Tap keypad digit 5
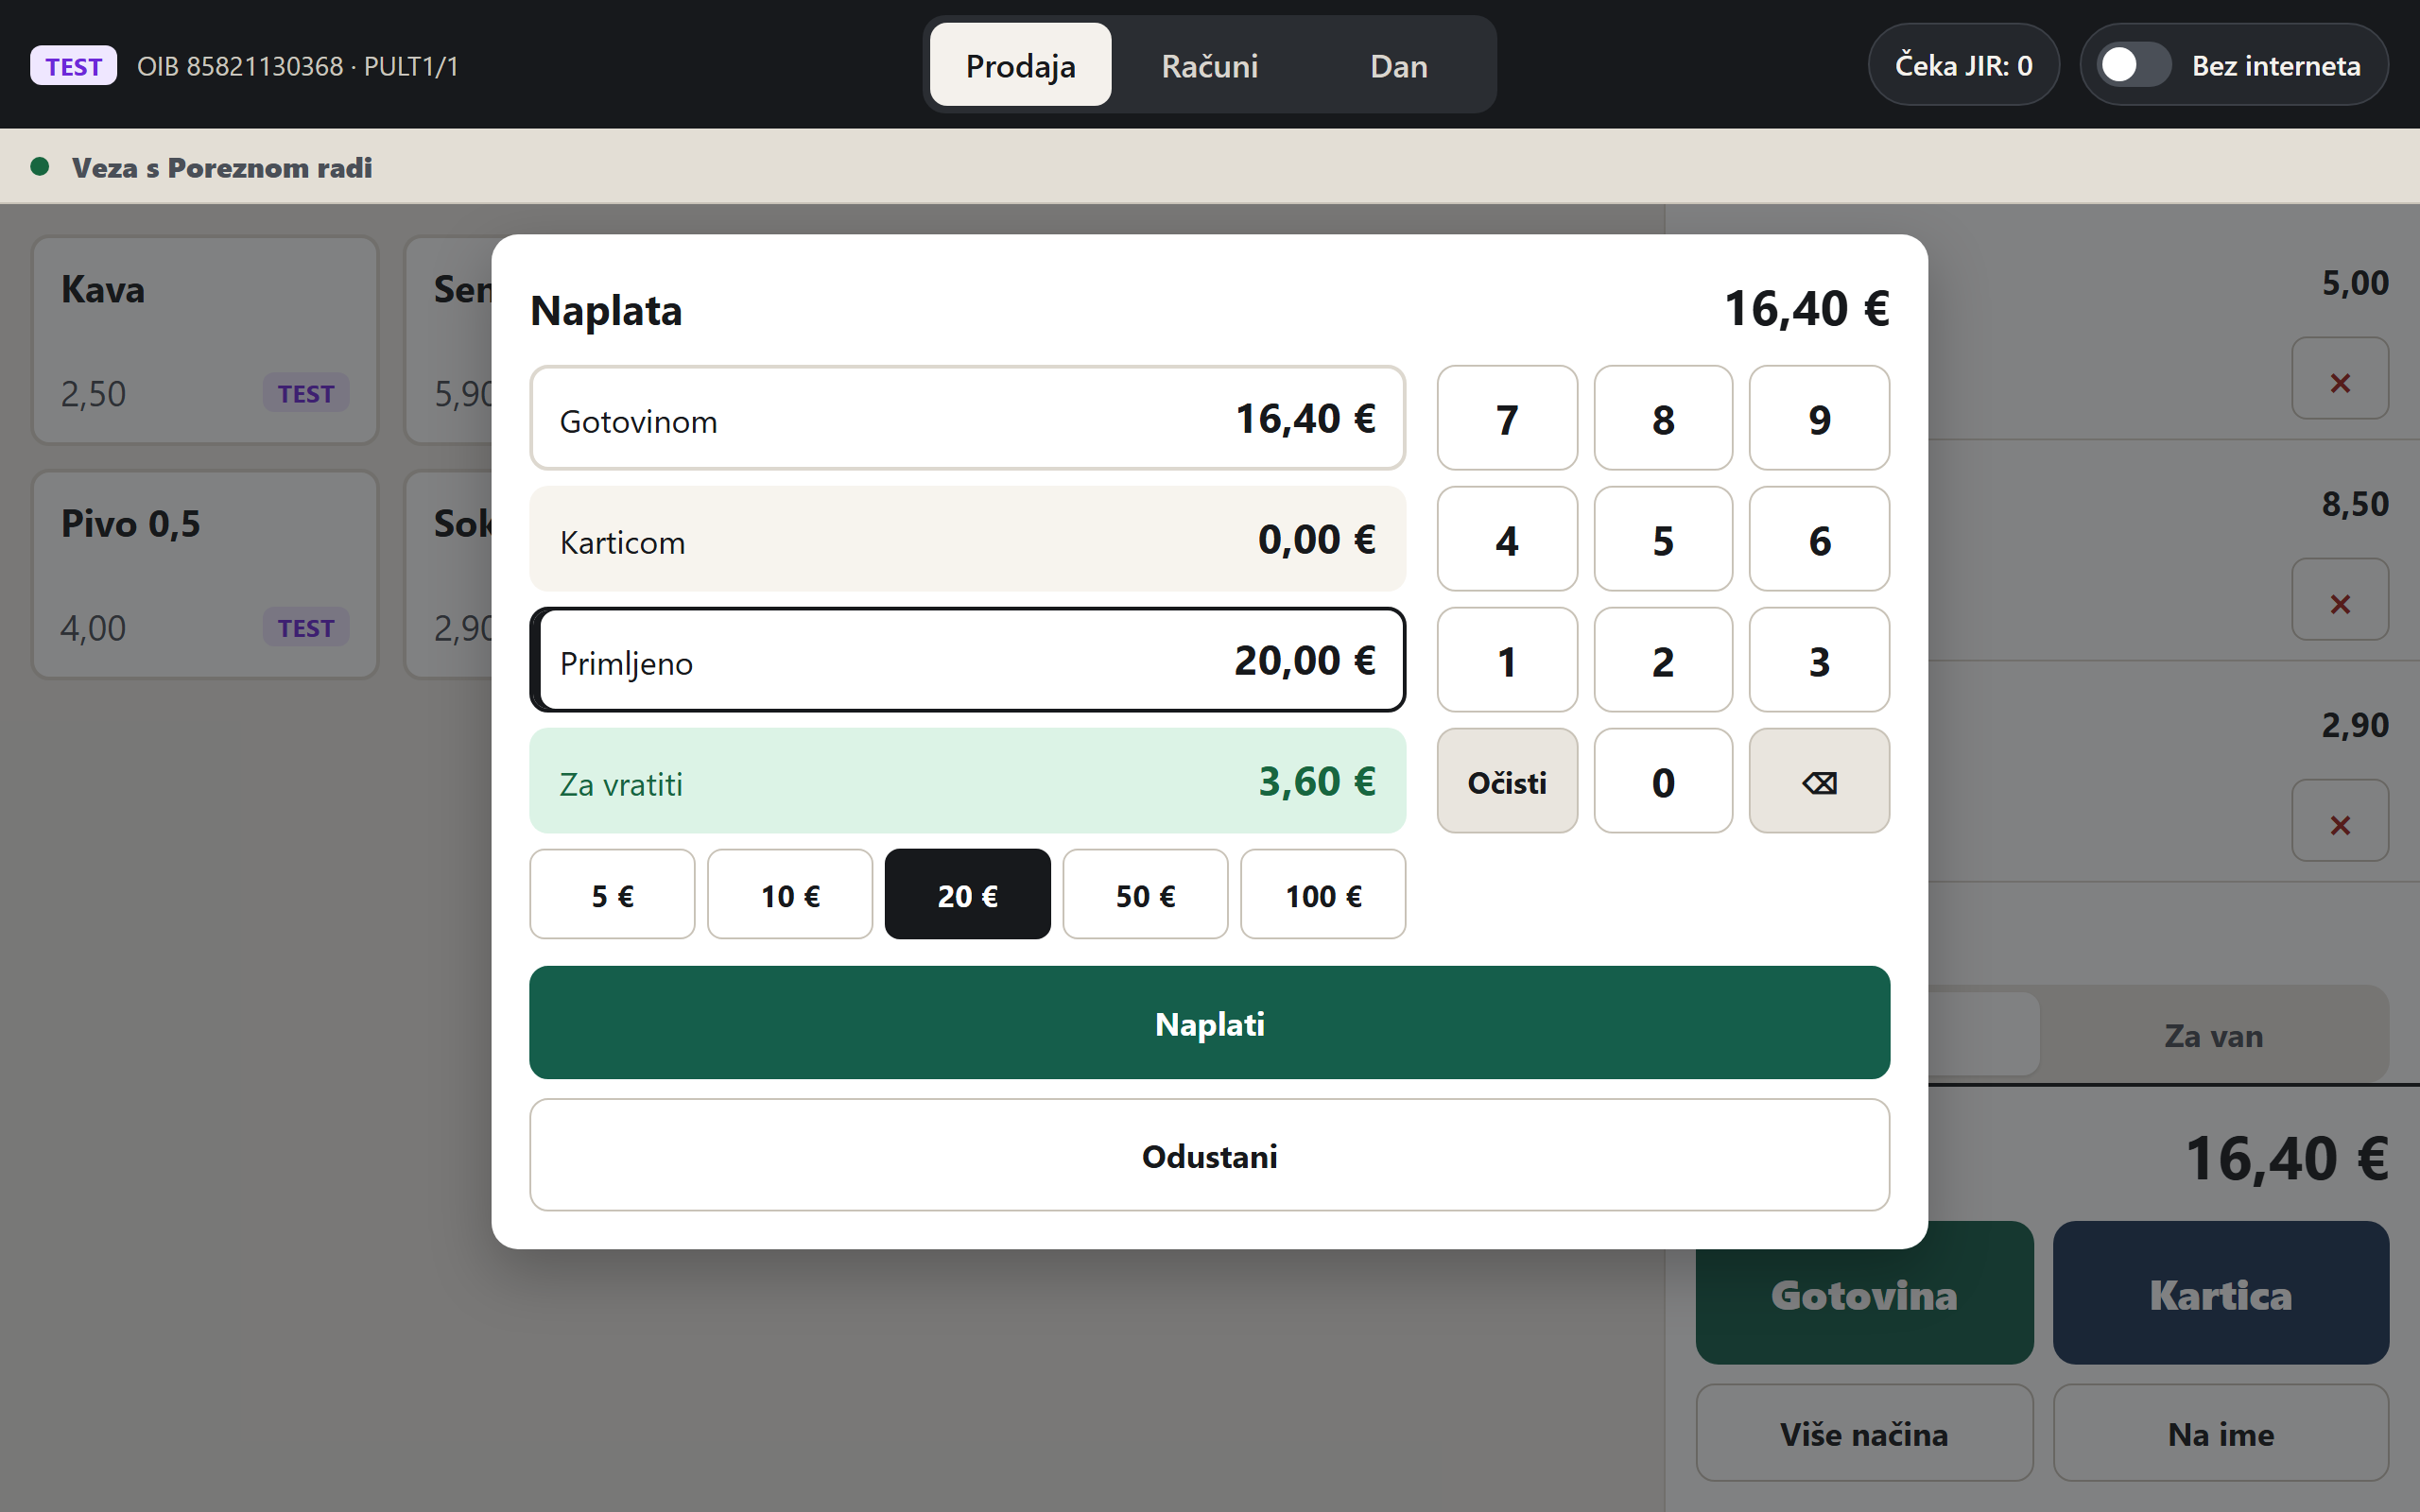The height and width of the screenshot is (1512, 2420). click(1663, 539)
